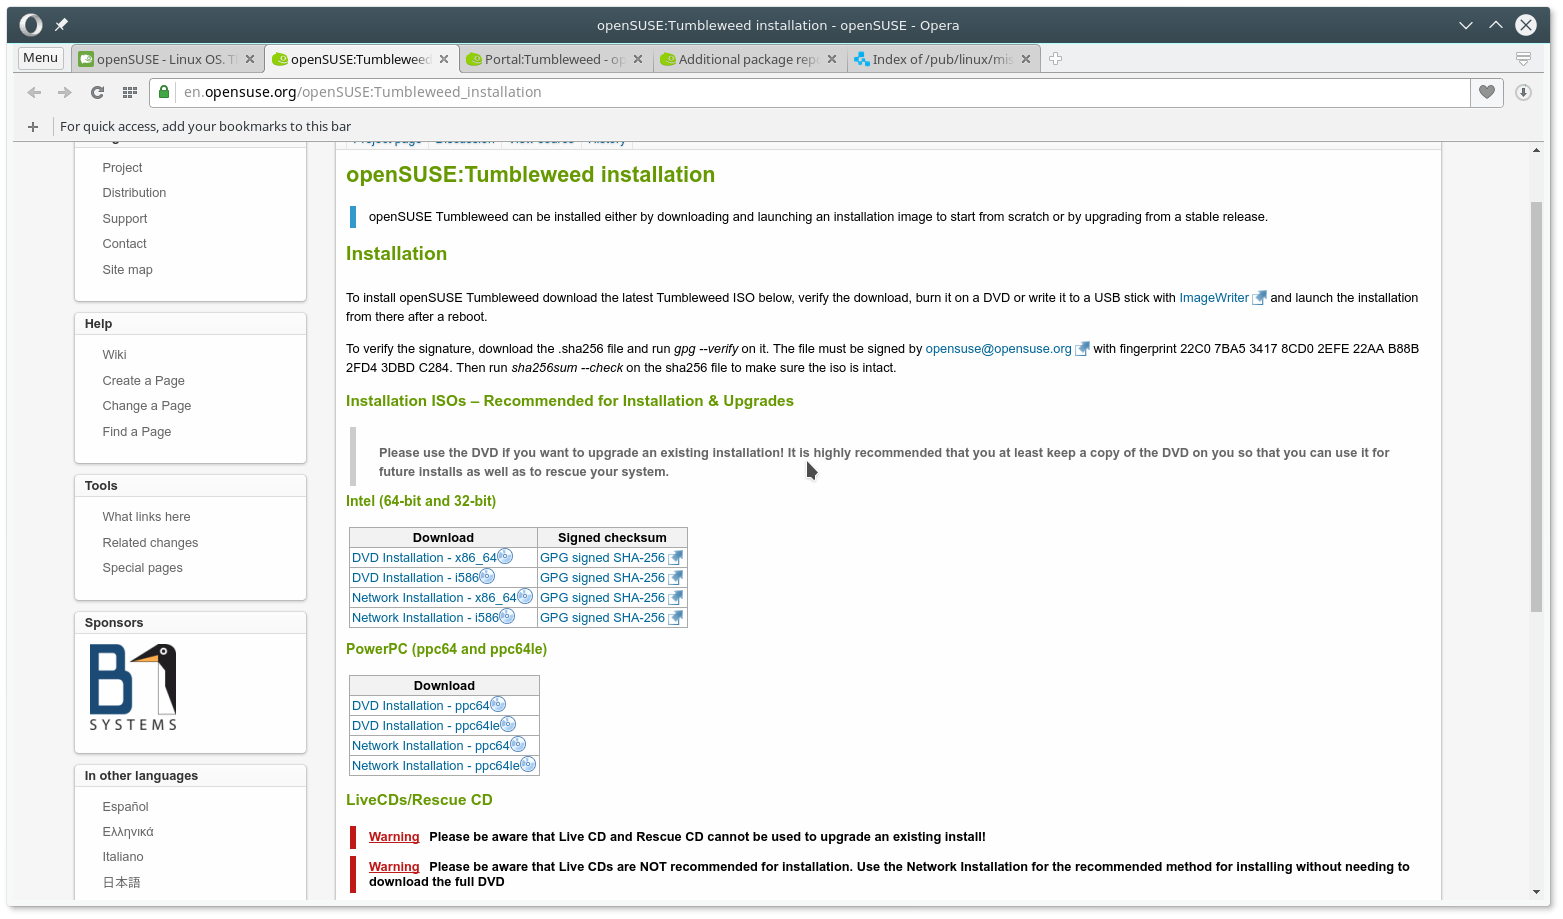Viewport: 1563px width, 919px height.
Task: Close the openSUSE - Linux OS tab
Action: [x=250, y=59]
